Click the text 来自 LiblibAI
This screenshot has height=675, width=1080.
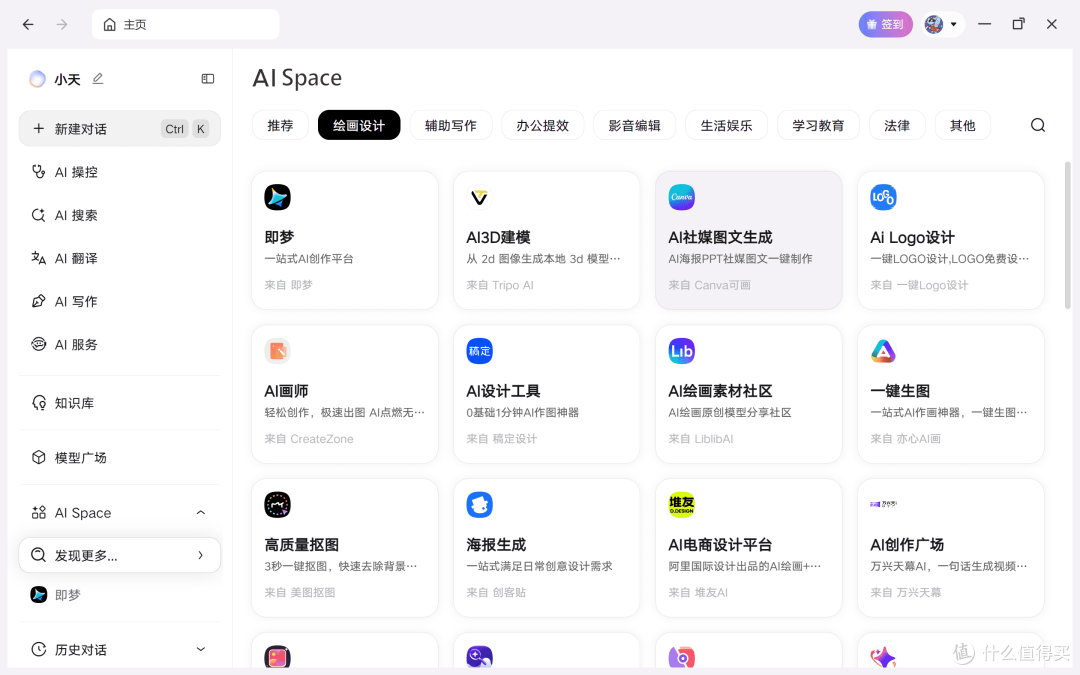pyautogui.click(x=700, y=439)
